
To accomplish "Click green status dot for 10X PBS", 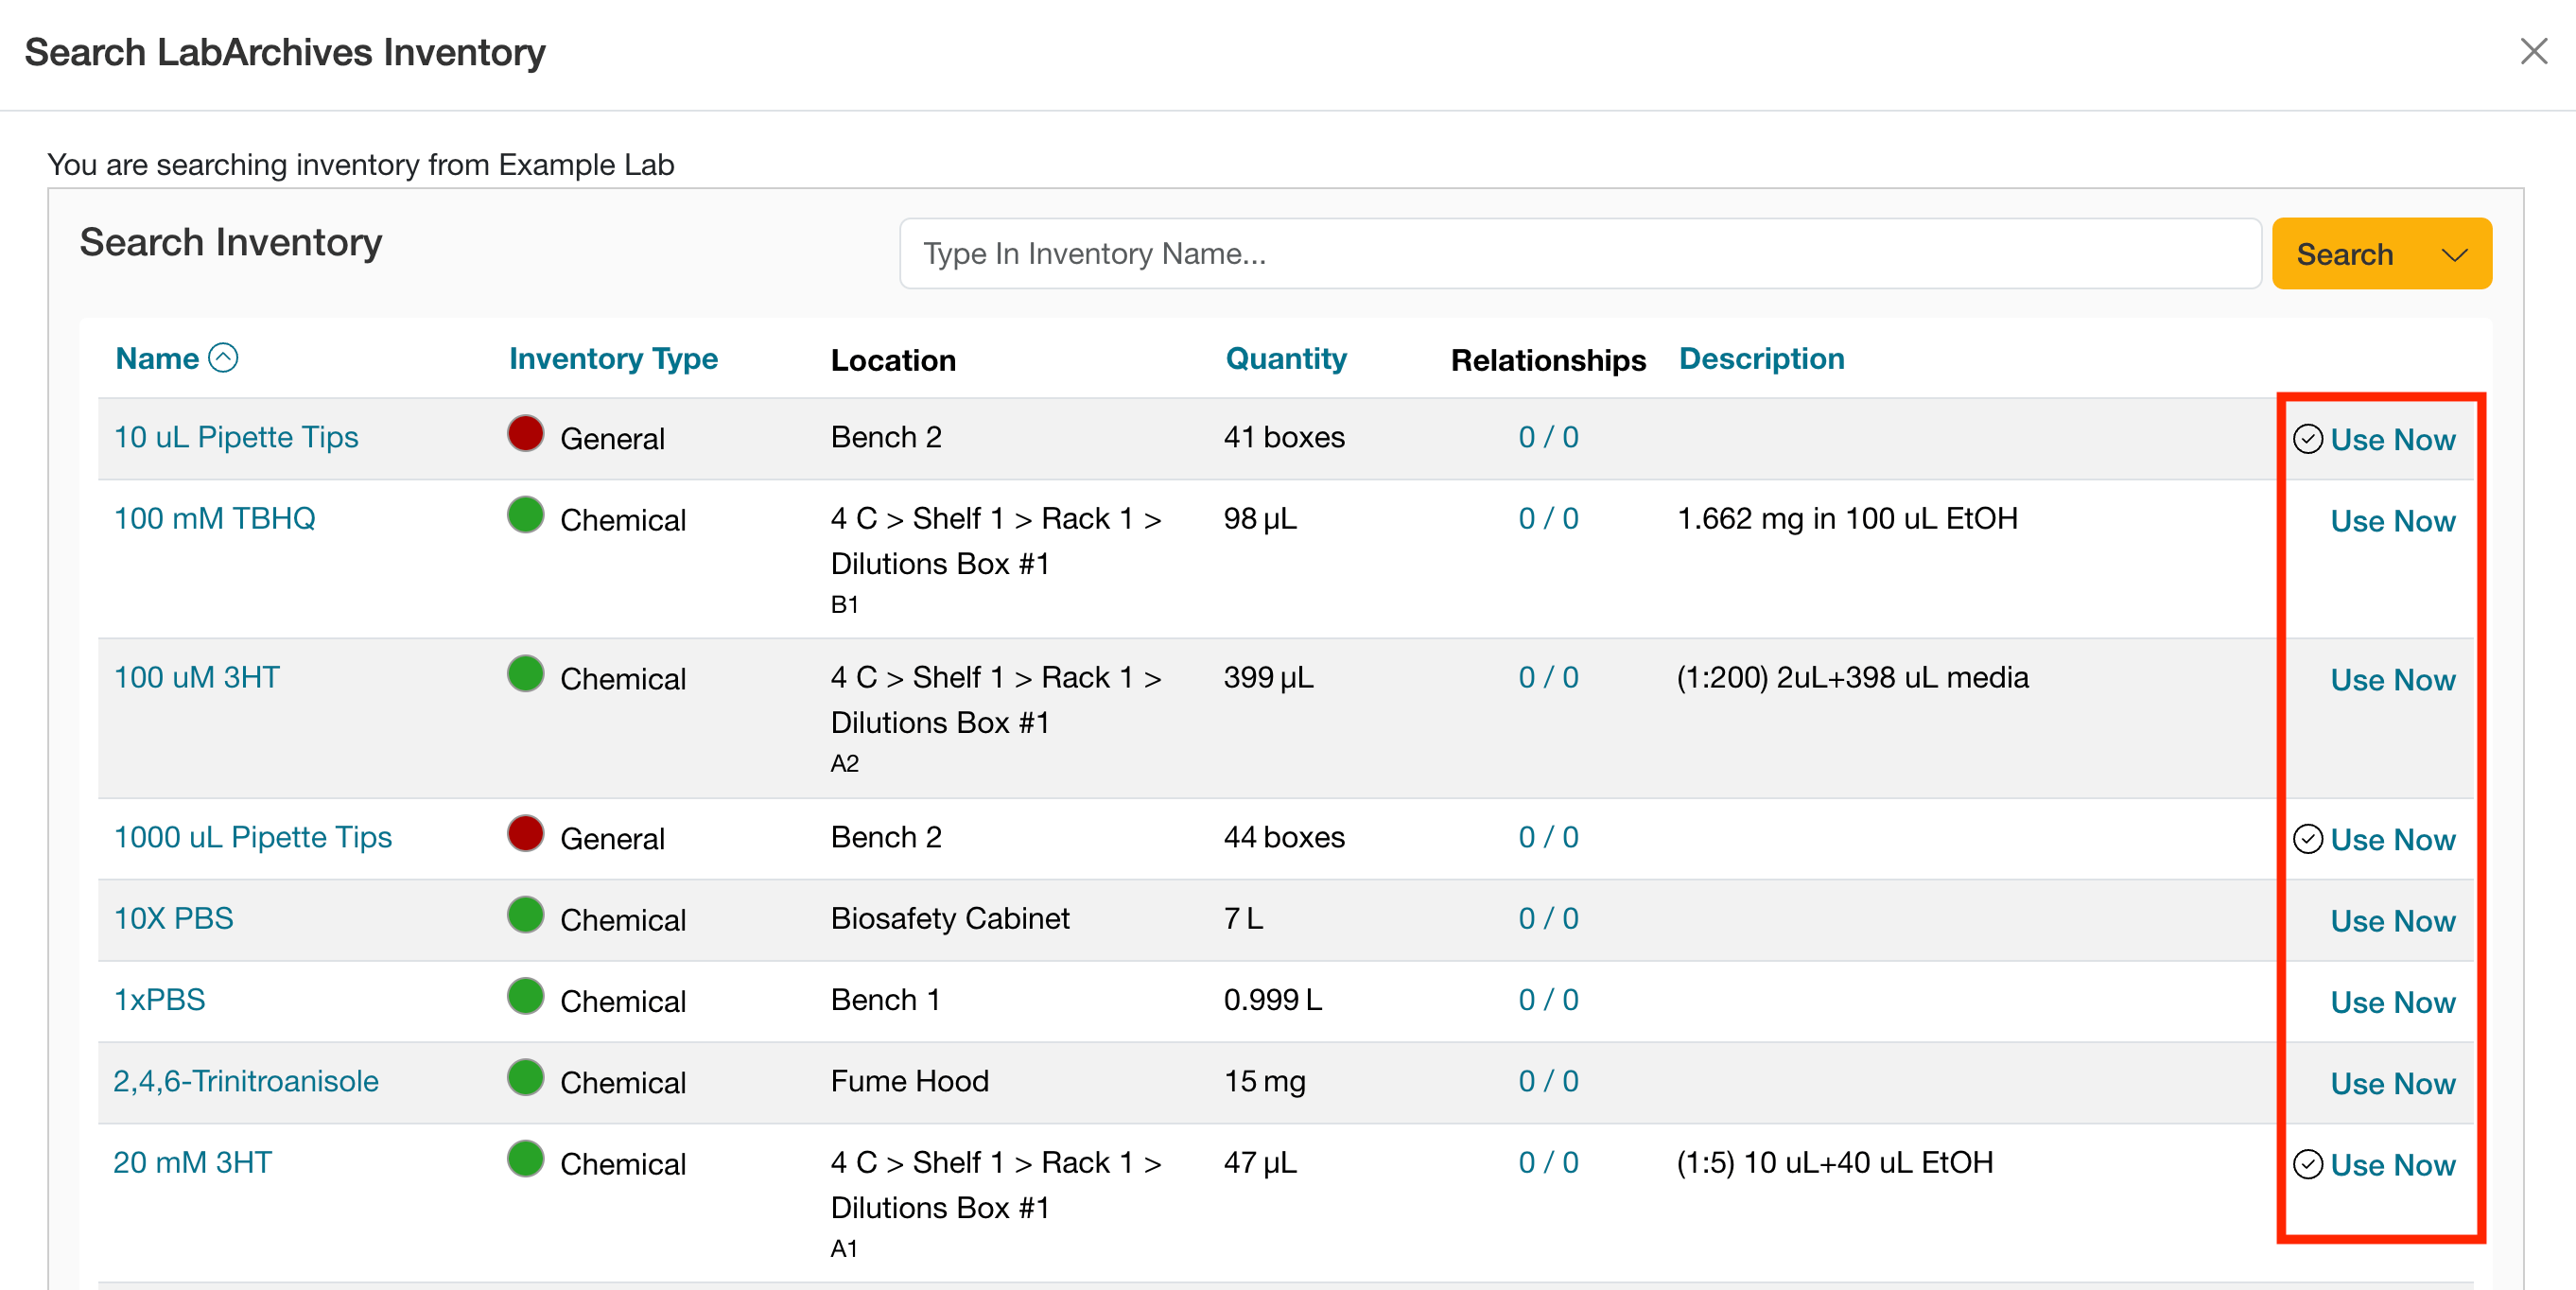I will click(525, 915).
